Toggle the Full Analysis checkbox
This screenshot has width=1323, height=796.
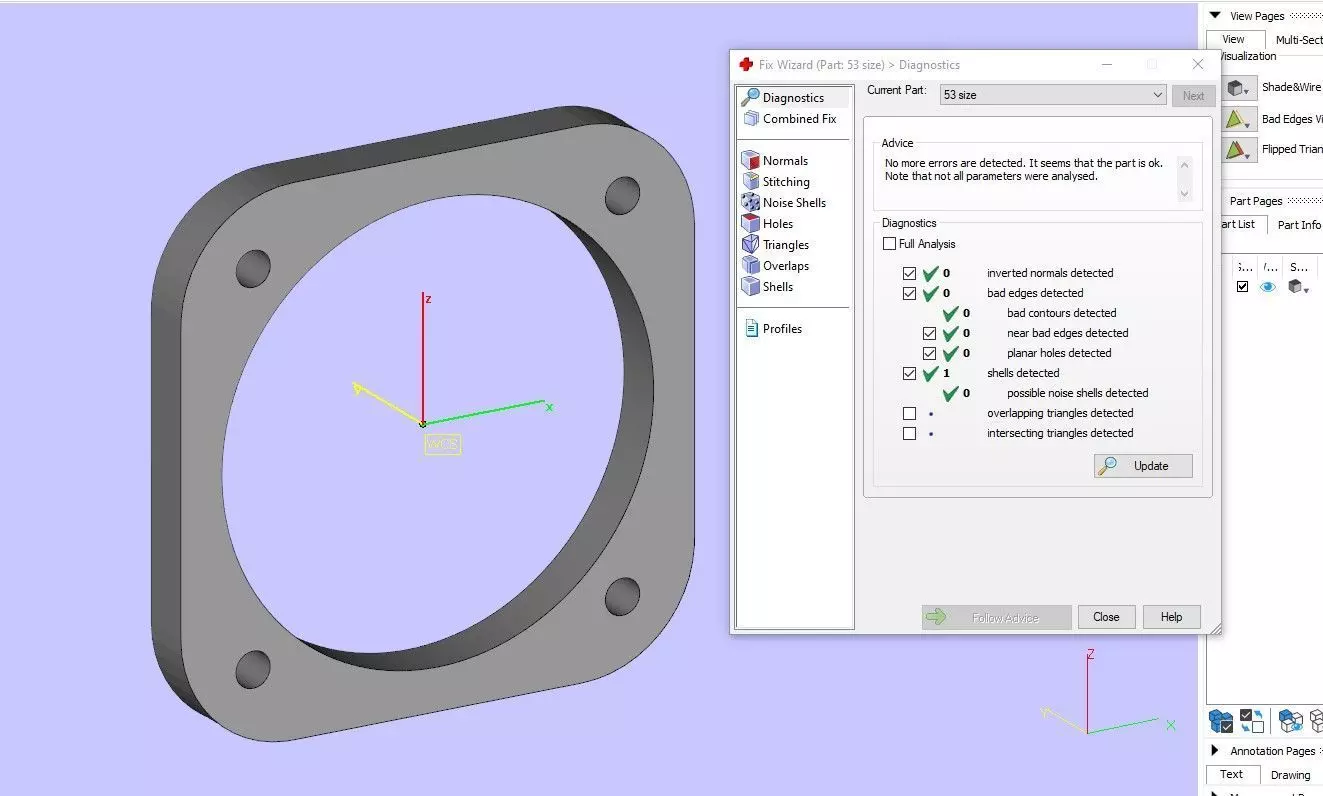tap(890, 244)
